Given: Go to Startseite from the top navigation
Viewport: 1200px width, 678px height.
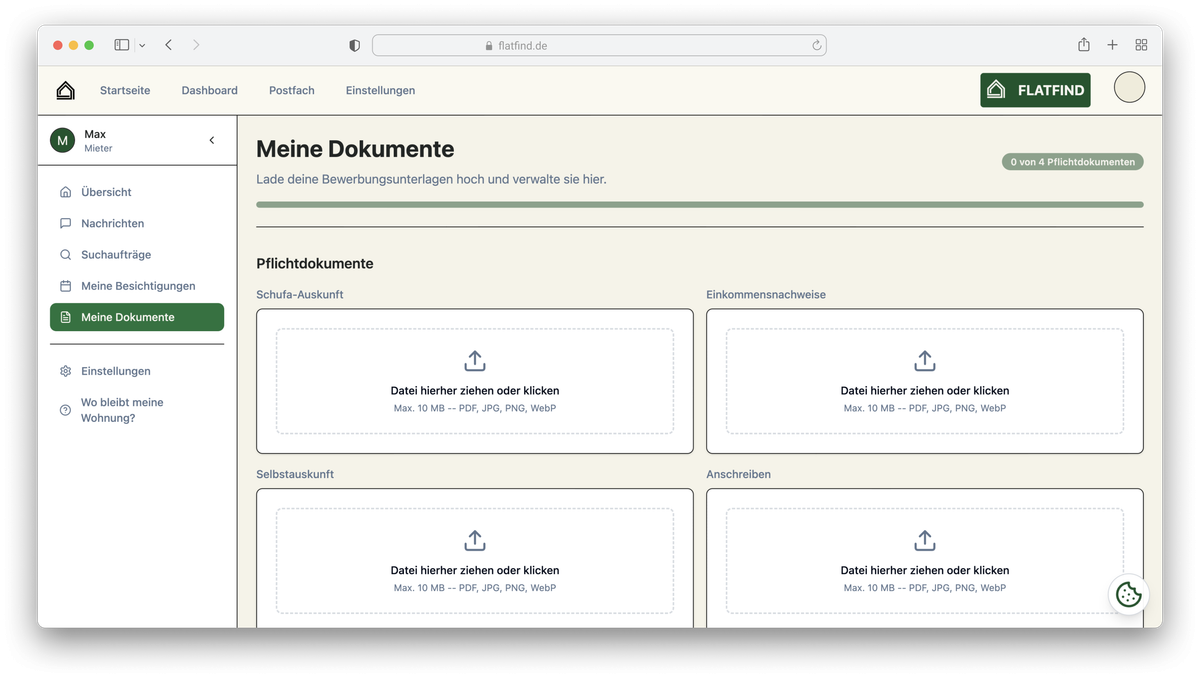Looking at the screenshot, I should [x=124, y=90].
